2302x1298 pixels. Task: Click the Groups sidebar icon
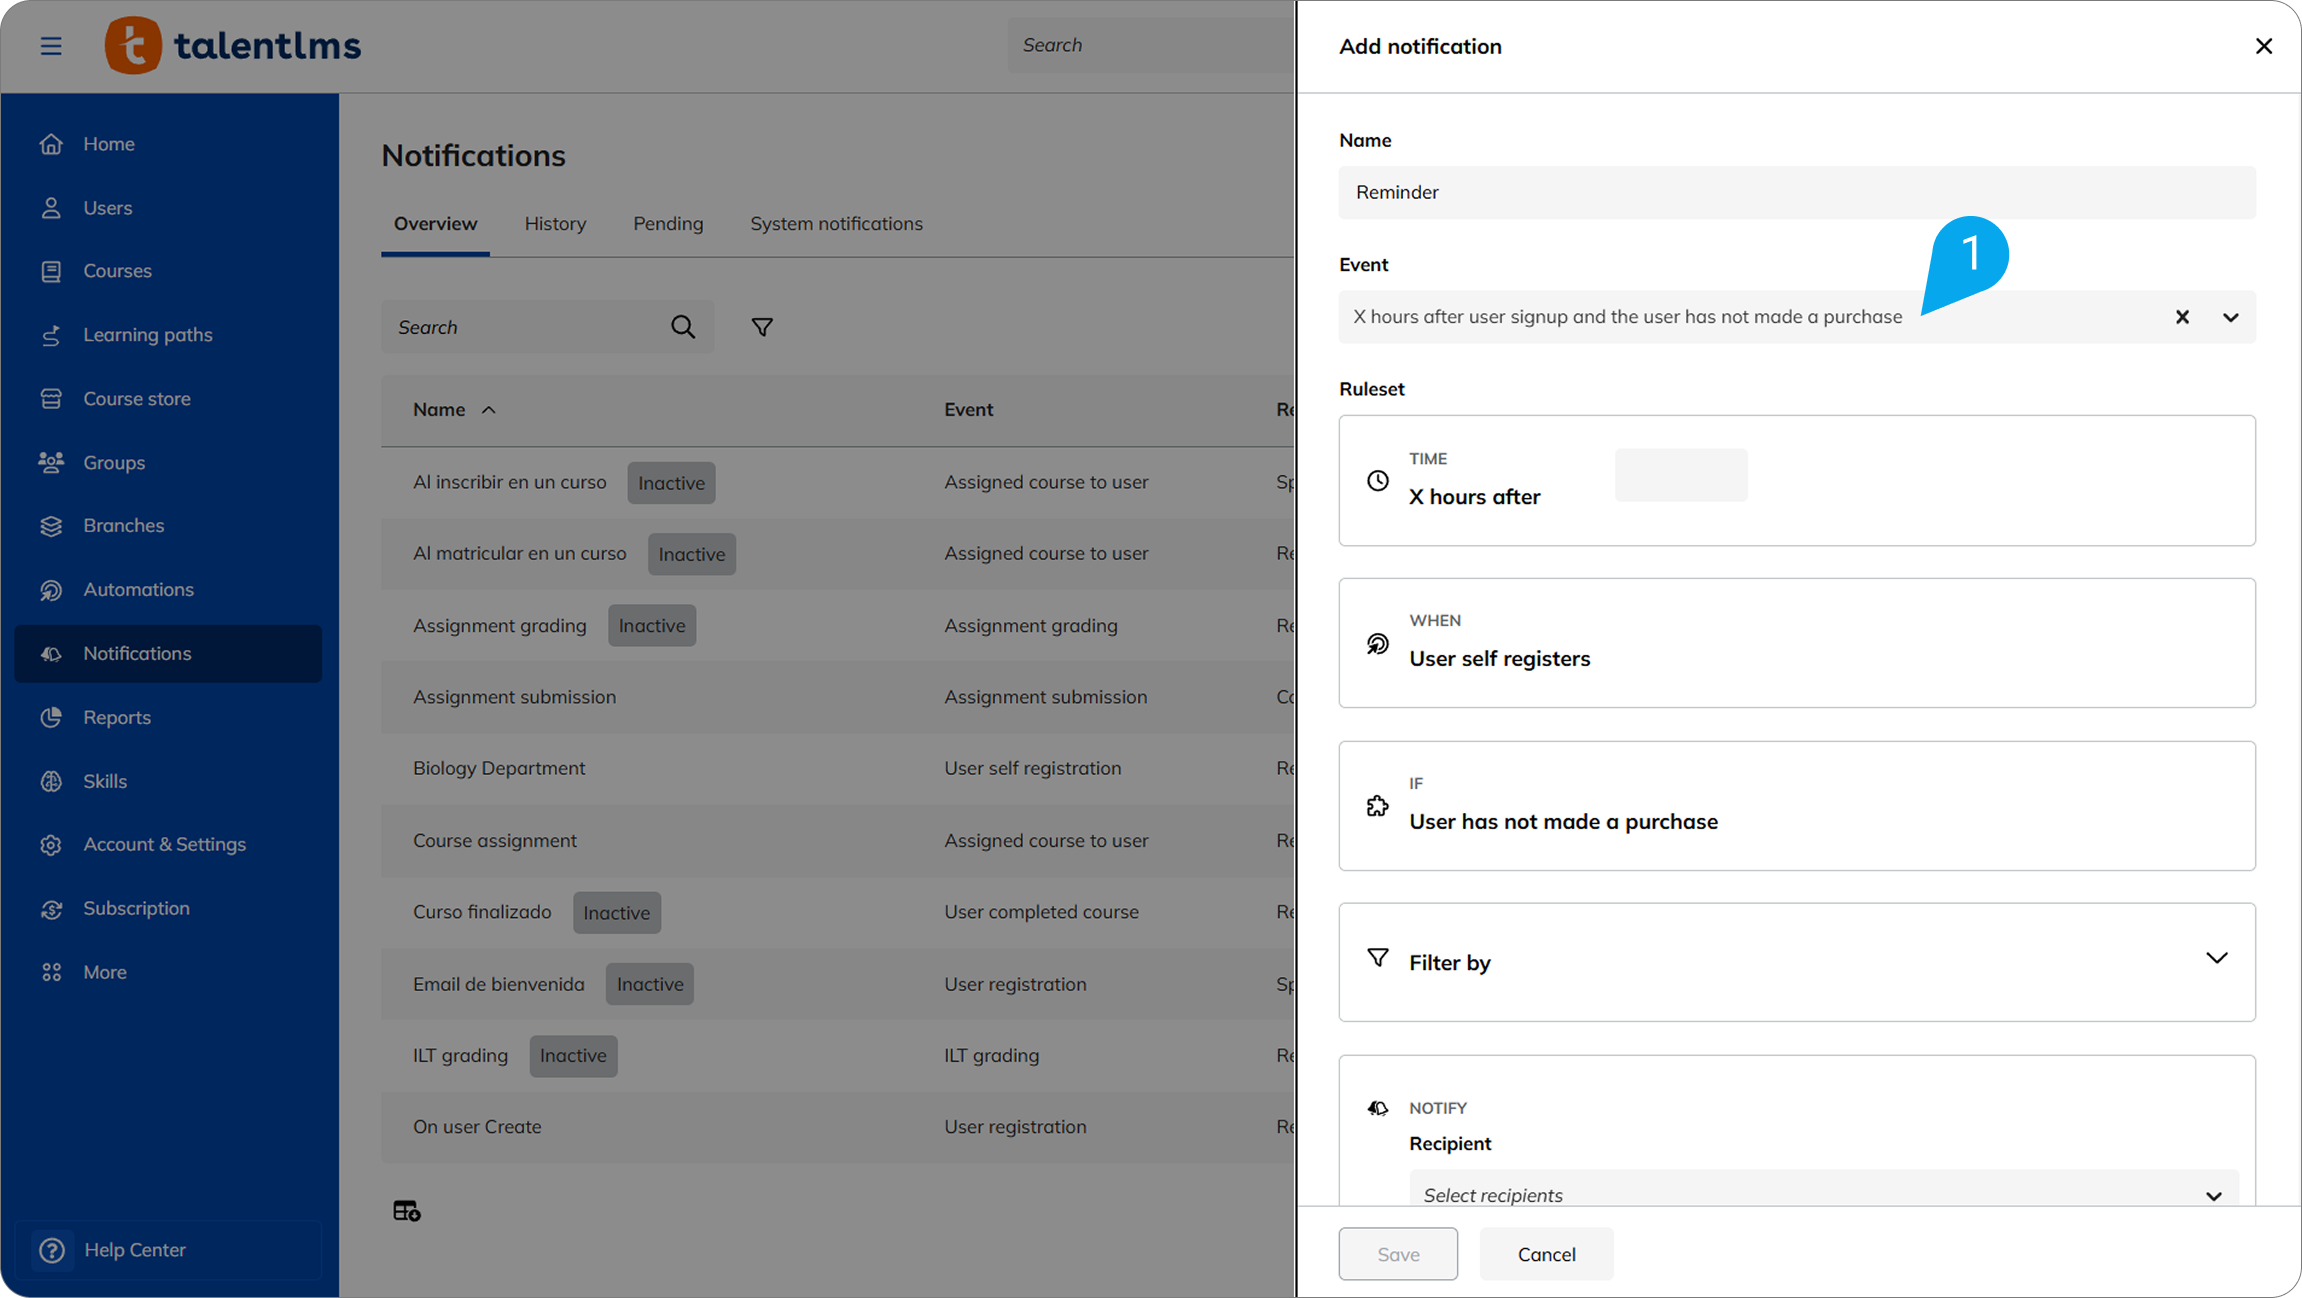pos(51,462)
